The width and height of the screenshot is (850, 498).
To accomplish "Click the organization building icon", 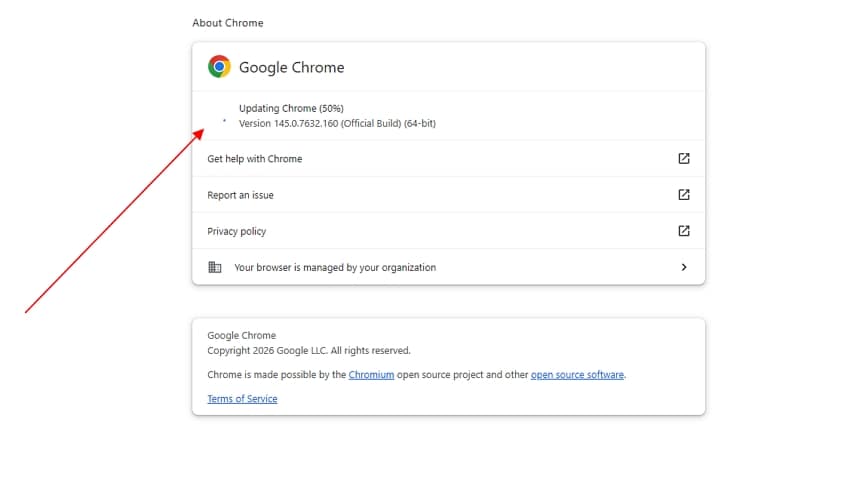I will 215,267.
